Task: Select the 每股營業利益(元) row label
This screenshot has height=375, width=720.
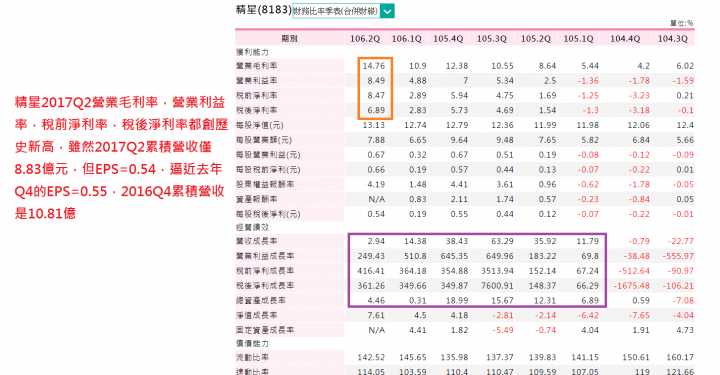Action: pos(268,155)
